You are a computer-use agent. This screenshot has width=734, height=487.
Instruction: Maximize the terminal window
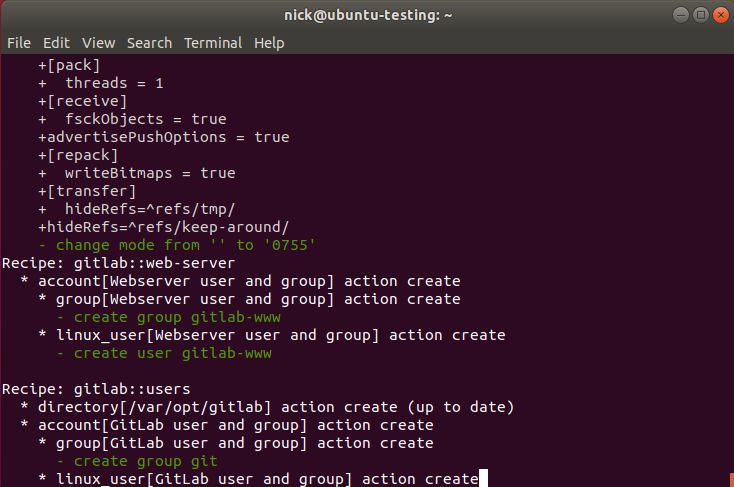tap(701, 15)
